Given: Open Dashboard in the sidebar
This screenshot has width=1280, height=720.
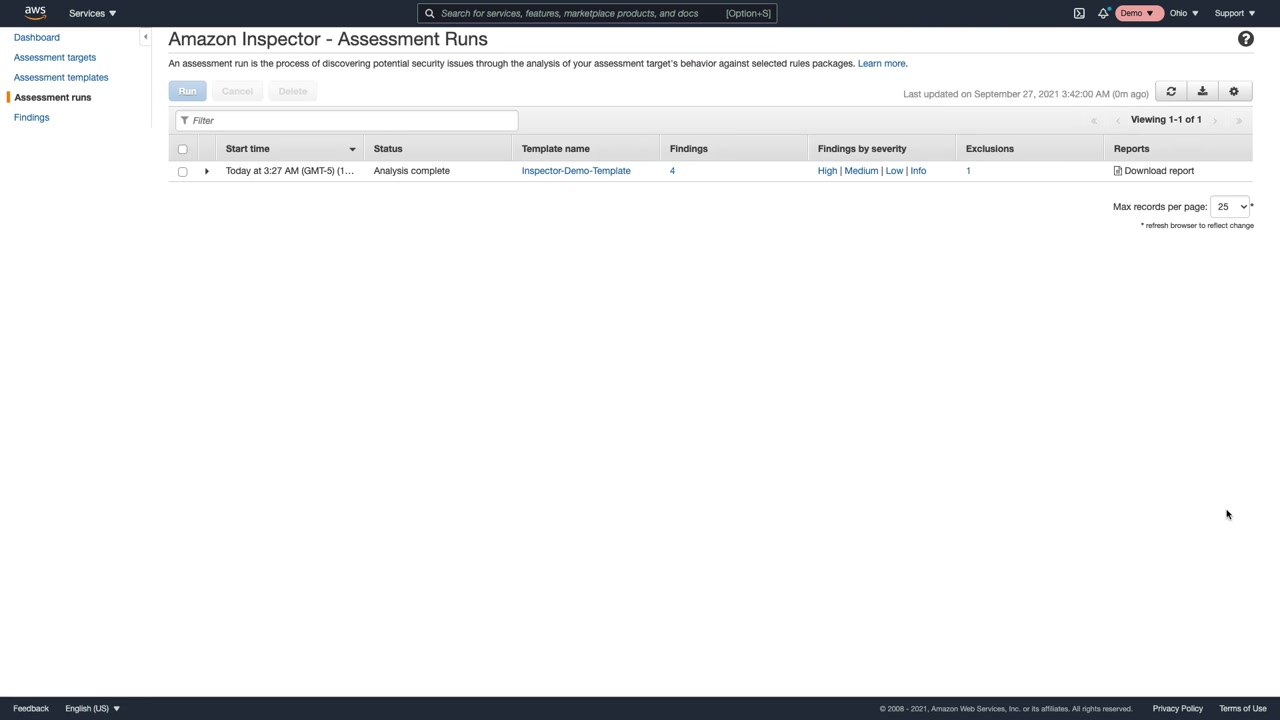Looking at the screenshot, I should [37, 37].
